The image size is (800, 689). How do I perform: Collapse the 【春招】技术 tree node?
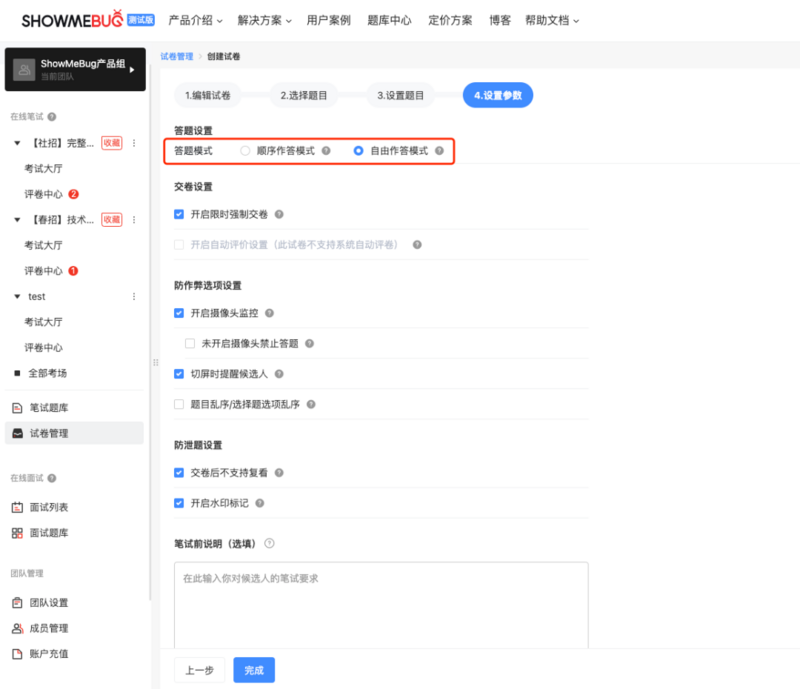(17, 219)
